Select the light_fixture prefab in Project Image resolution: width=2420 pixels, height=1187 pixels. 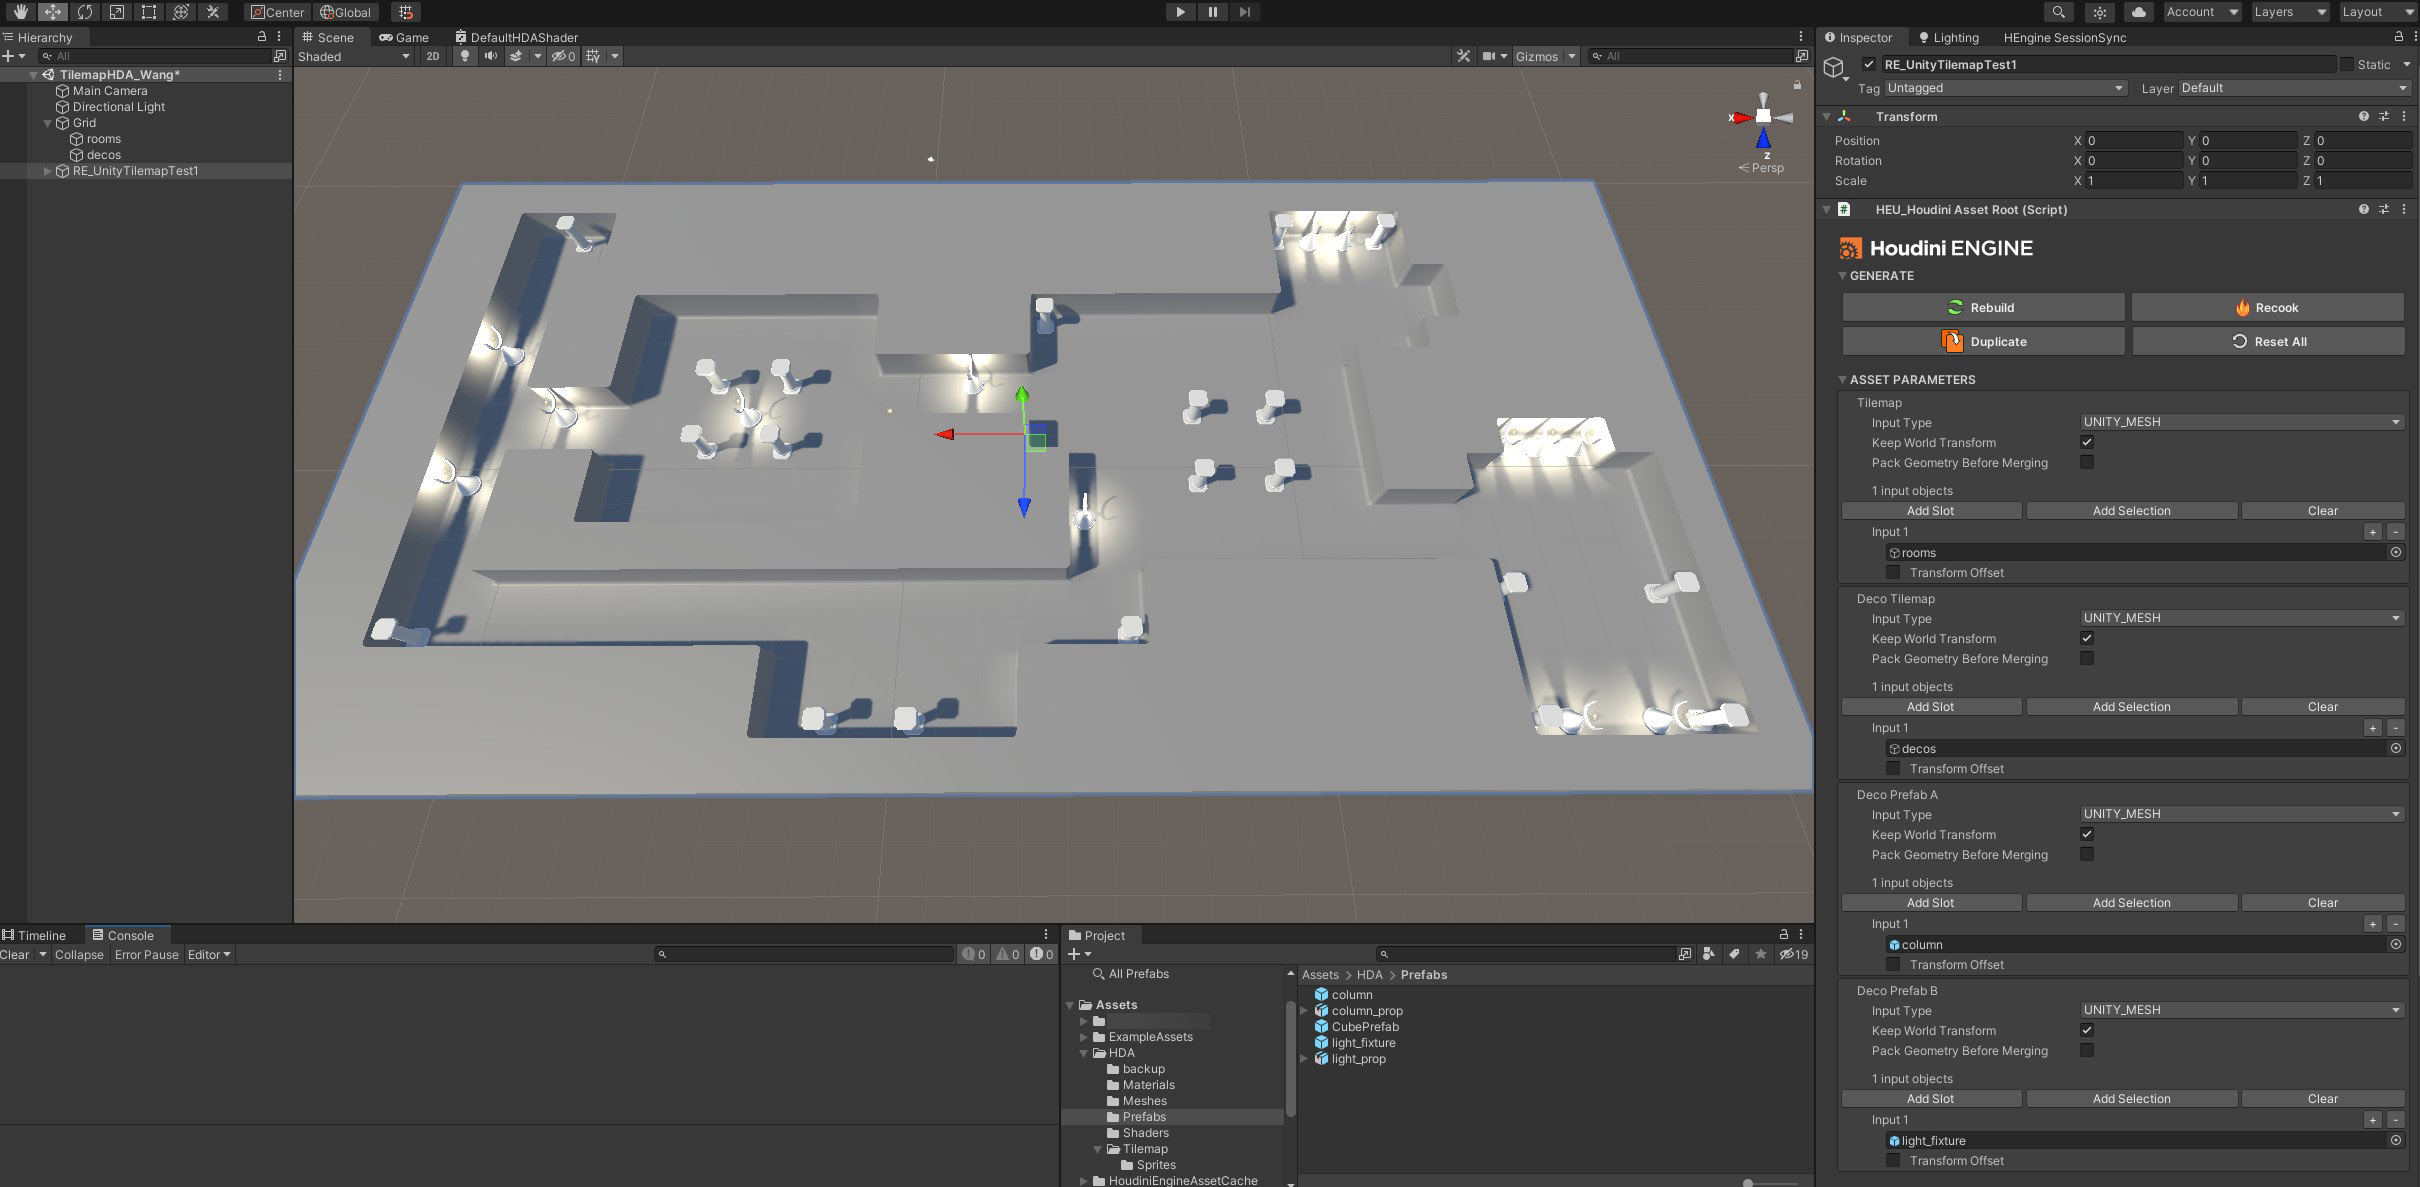(x=1361, y=1042)
